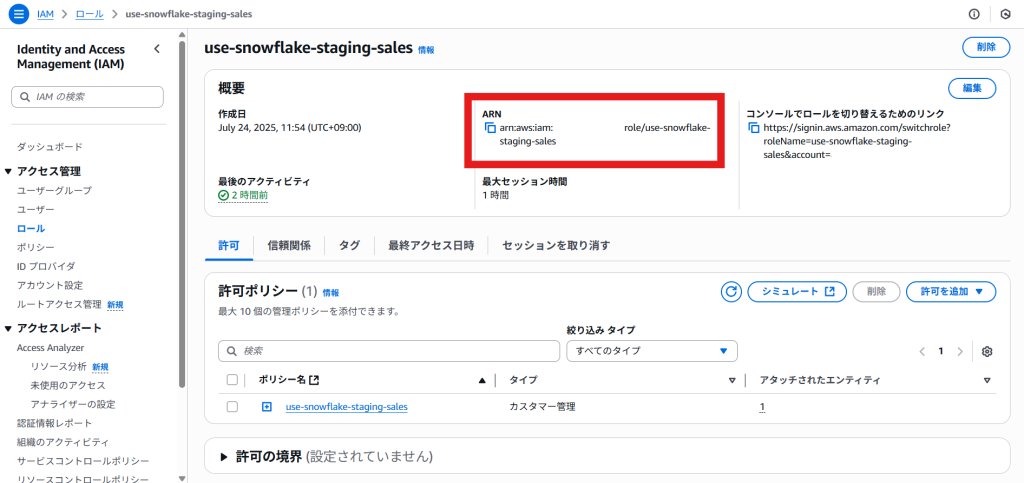Open the セッションを取り消す tab
Screen dimensions: 1024x483
point(556,245)
